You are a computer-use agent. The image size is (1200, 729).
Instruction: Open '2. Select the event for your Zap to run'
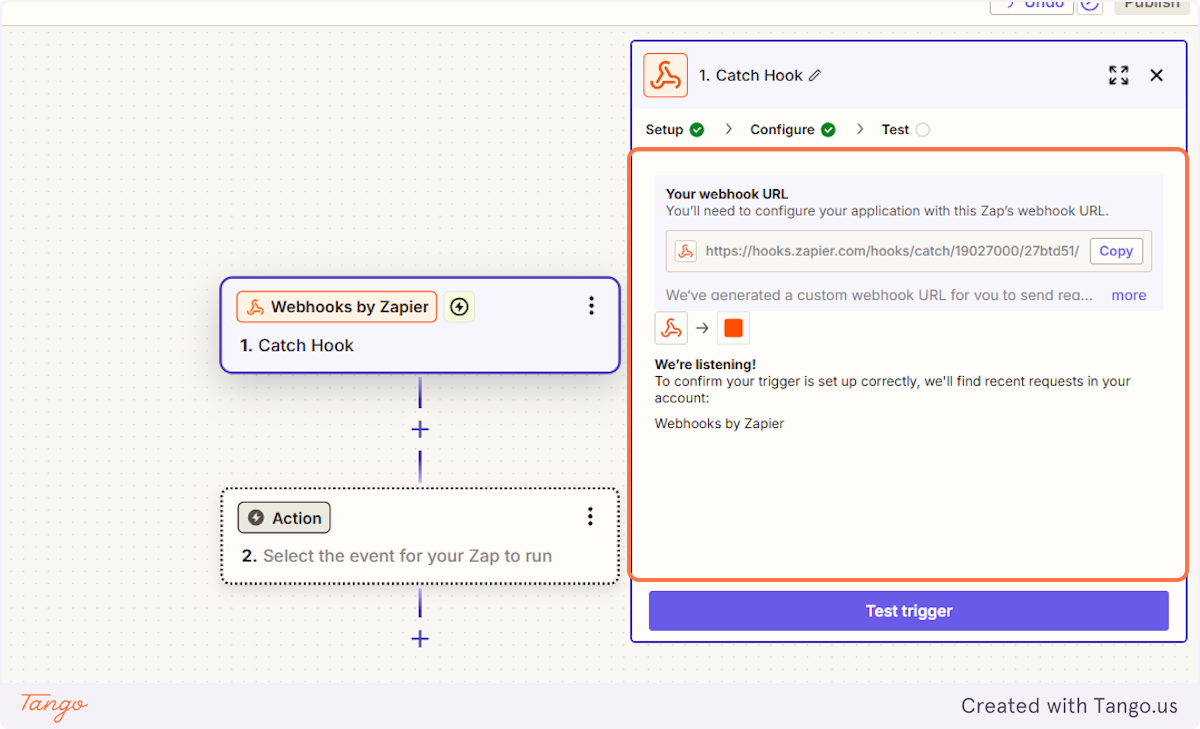pos(397,556)
